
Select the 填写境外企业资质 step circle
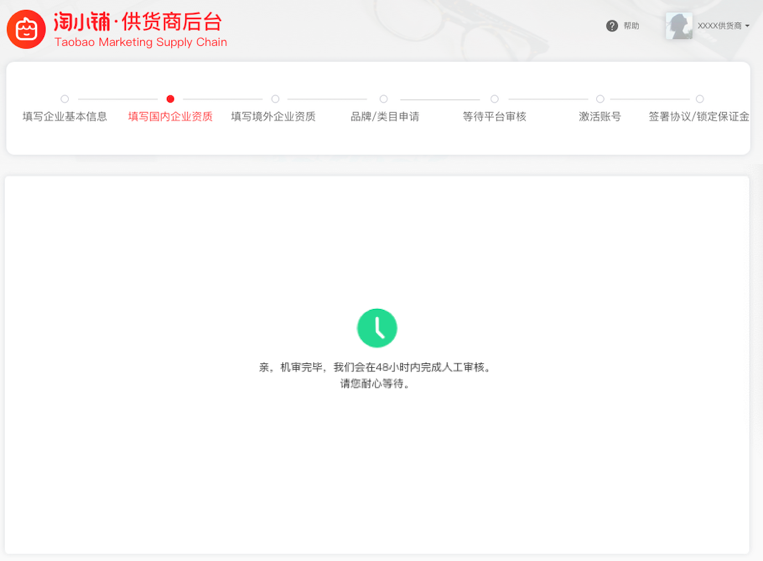coord(275,99)
